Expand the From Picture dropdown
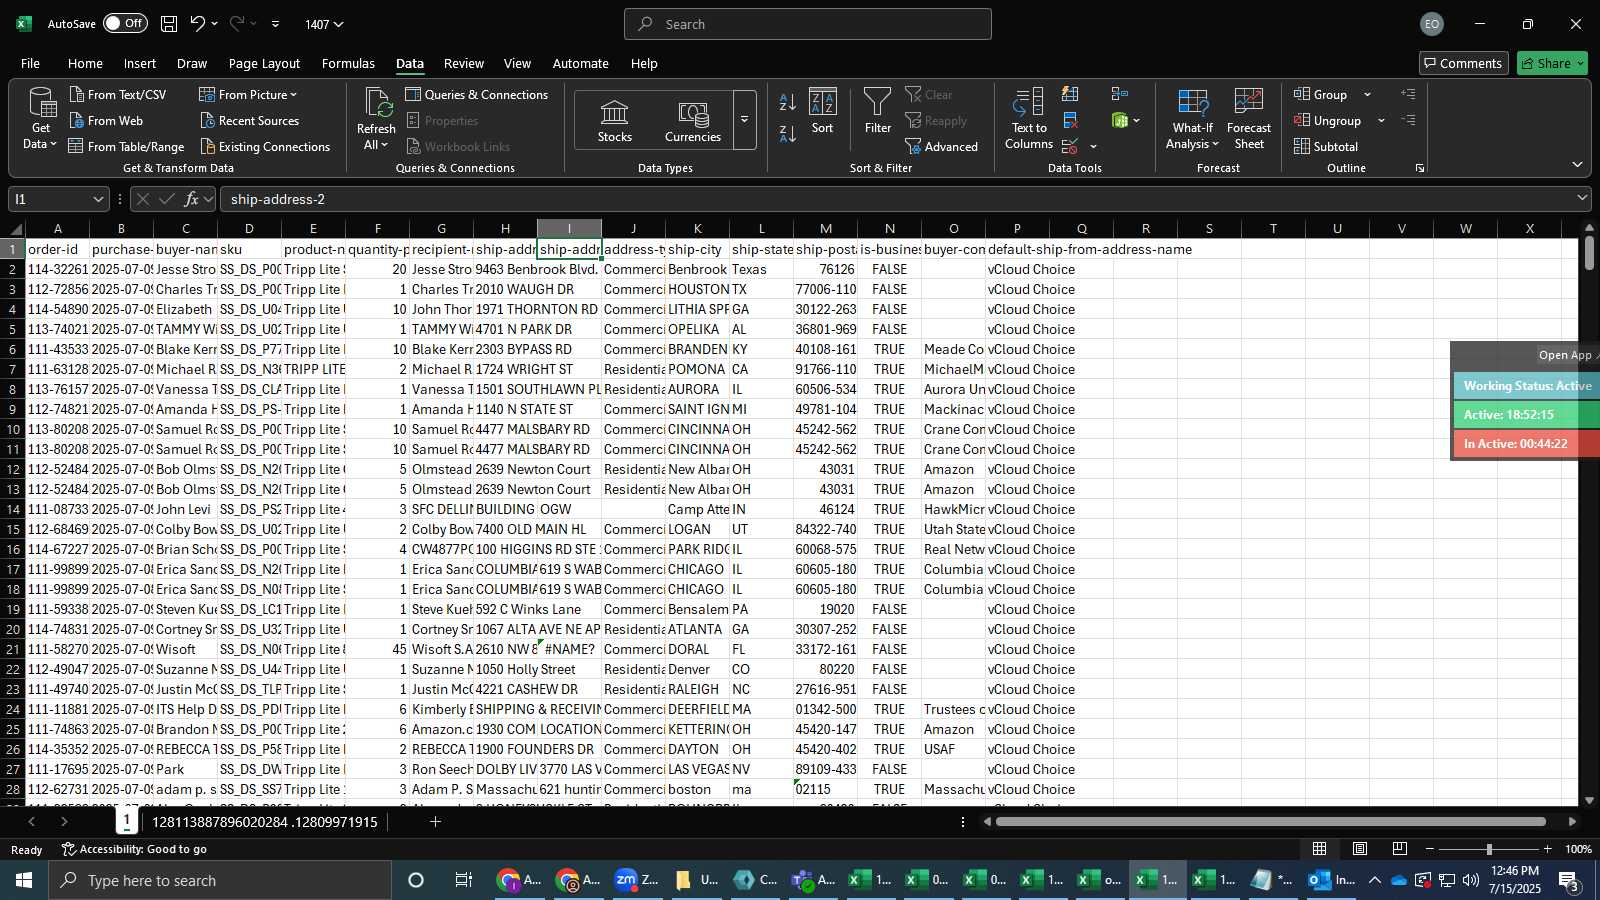This screenshot has height=900, width=1600. [x=248, y=94]
